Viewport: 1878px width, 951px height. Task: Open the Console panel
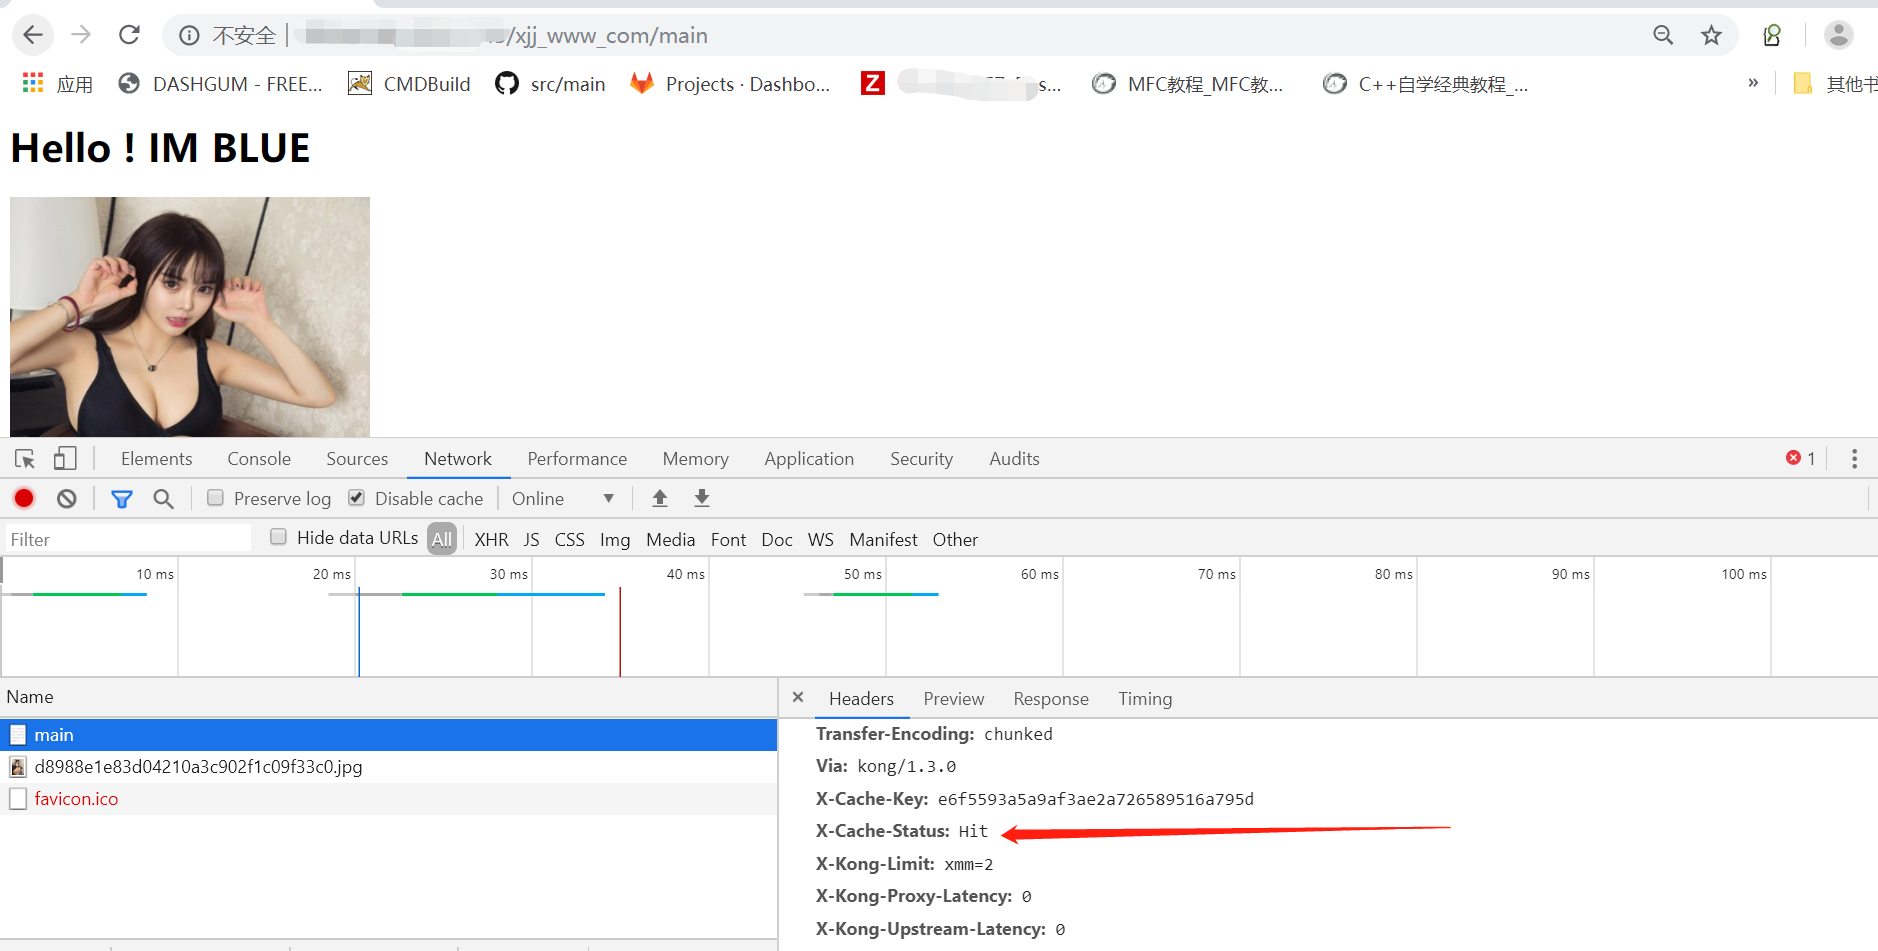point(258,458)
